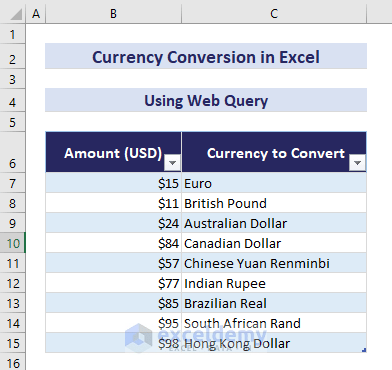Select the $95 amount cell

[x=114, y=323]
